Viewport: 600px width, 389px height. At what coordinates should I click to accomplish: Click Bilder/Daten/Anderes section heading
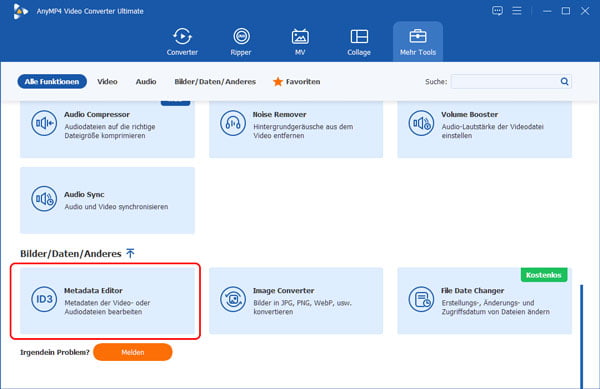[70, 254]
